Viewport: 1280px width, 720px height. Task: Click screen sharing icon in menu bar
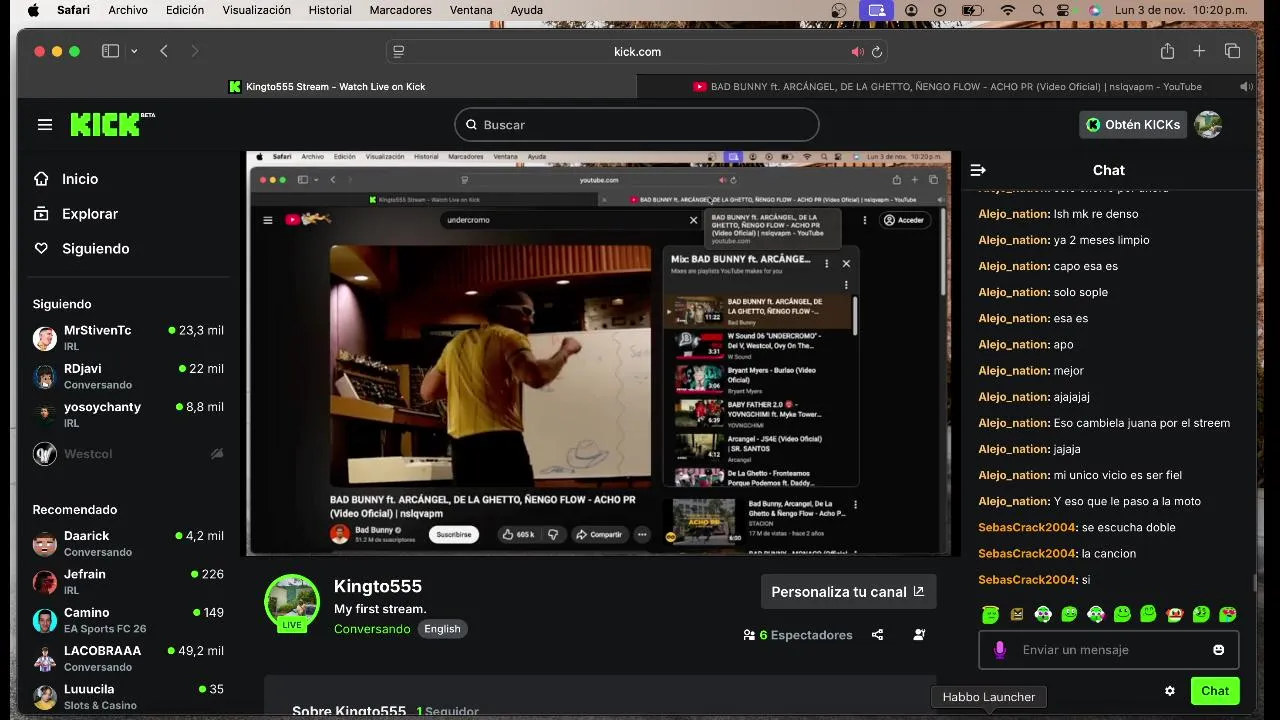click(x=877, y=10)
